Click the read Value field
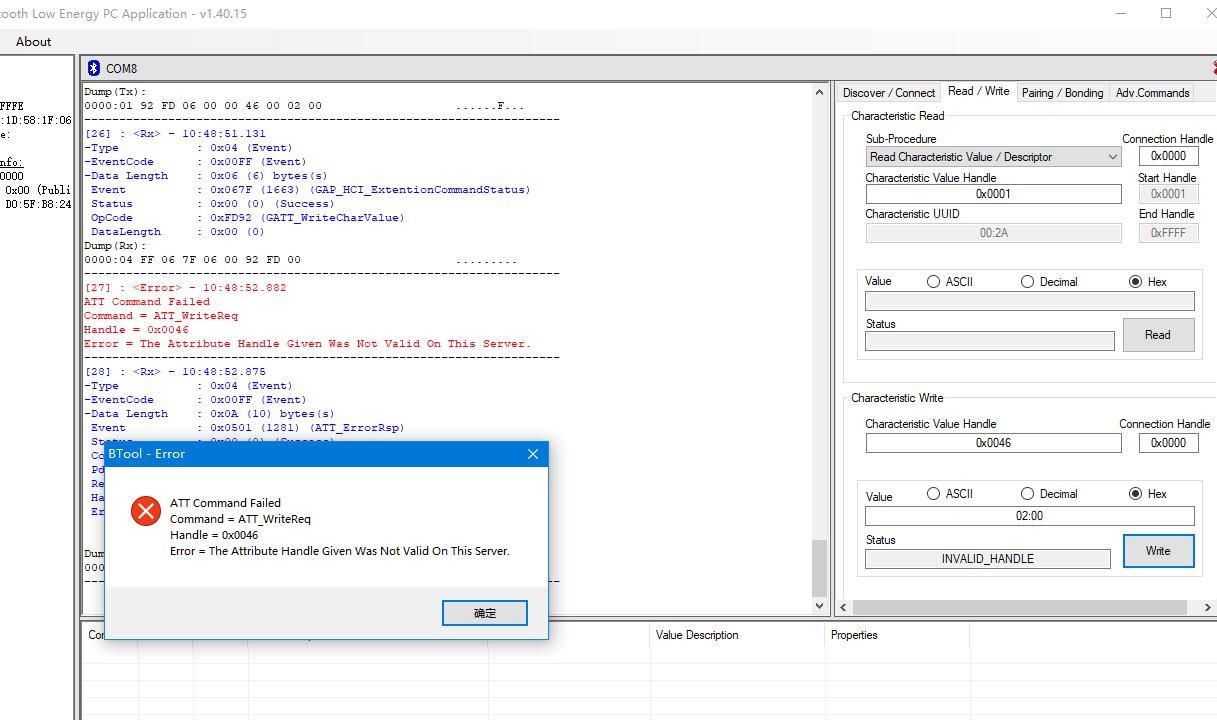 [x=1029, y=301]
